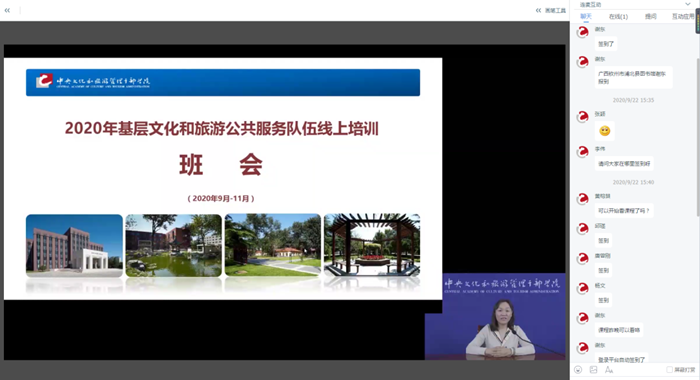This screenshot has width=700, height=380.
Task: Click the smiley emoji message bubble
Action: pos(605,131)
